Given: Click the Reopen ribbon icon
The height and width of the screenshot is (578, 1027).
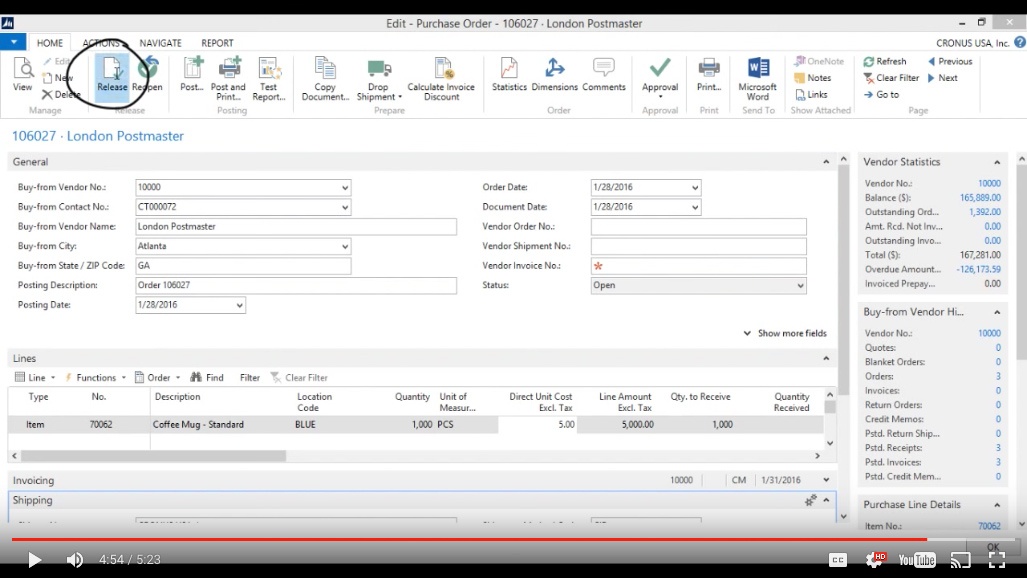Looking at the screenshot, I should tap(147, 74).
